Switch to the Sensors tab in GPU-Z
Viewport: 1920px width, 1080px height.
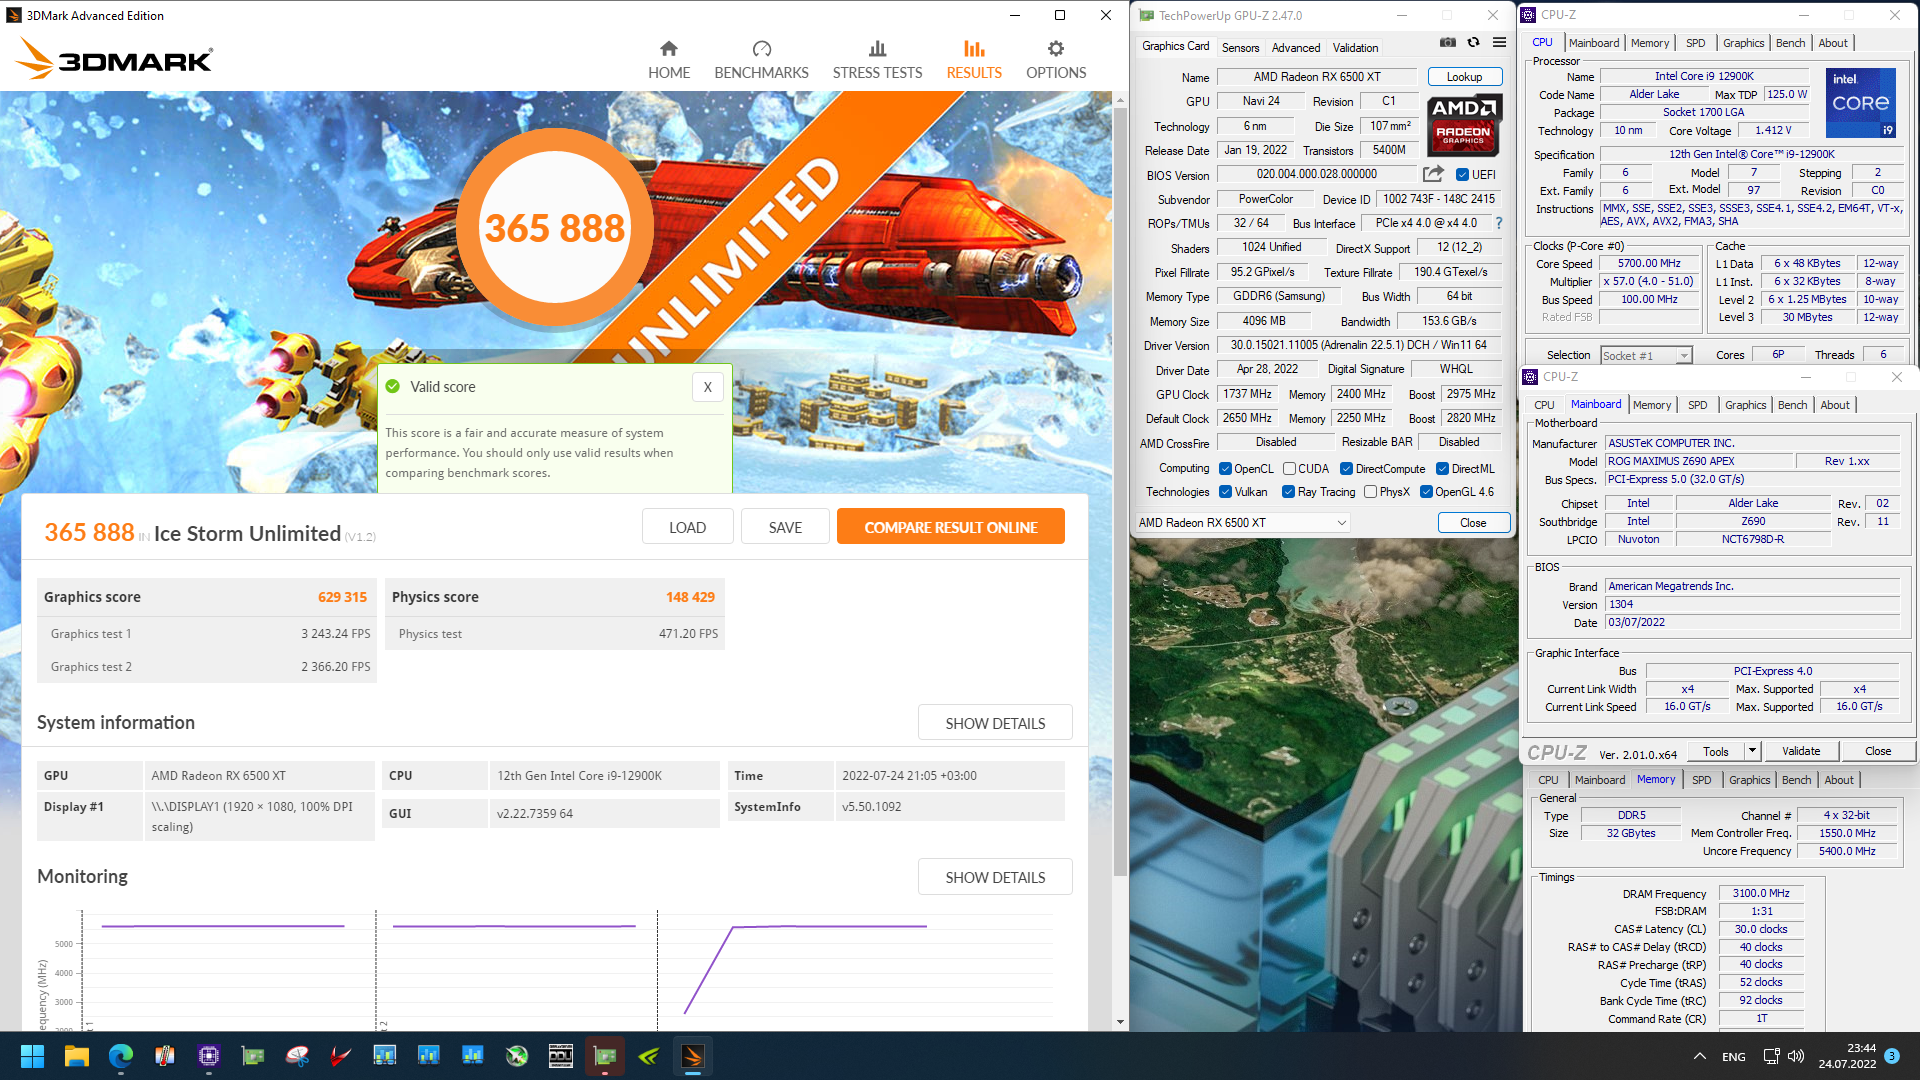tap(1240, 48)
